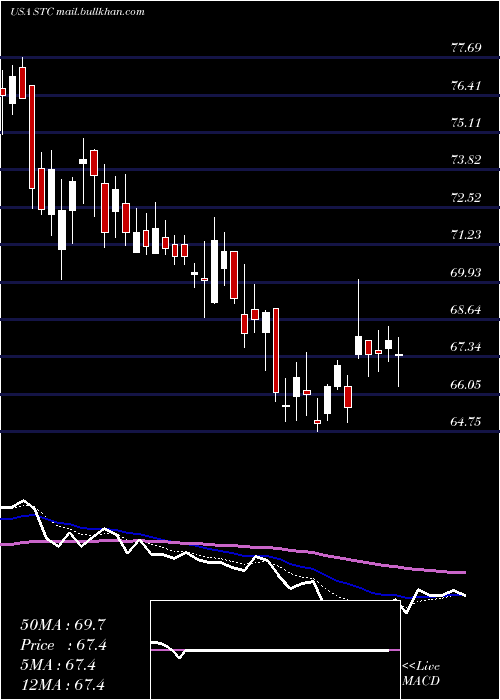Click the 72.52 price axis label
500x700 pixels.
point(466,197)
